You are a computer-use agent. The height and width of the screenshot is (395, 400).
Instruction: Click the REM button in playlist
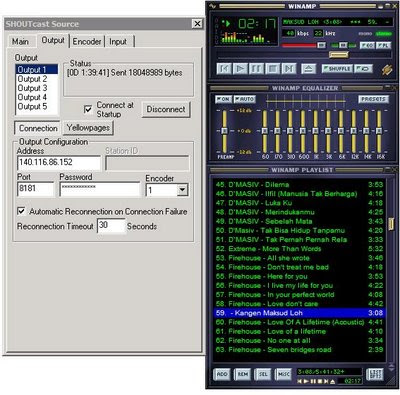(243, 374)
